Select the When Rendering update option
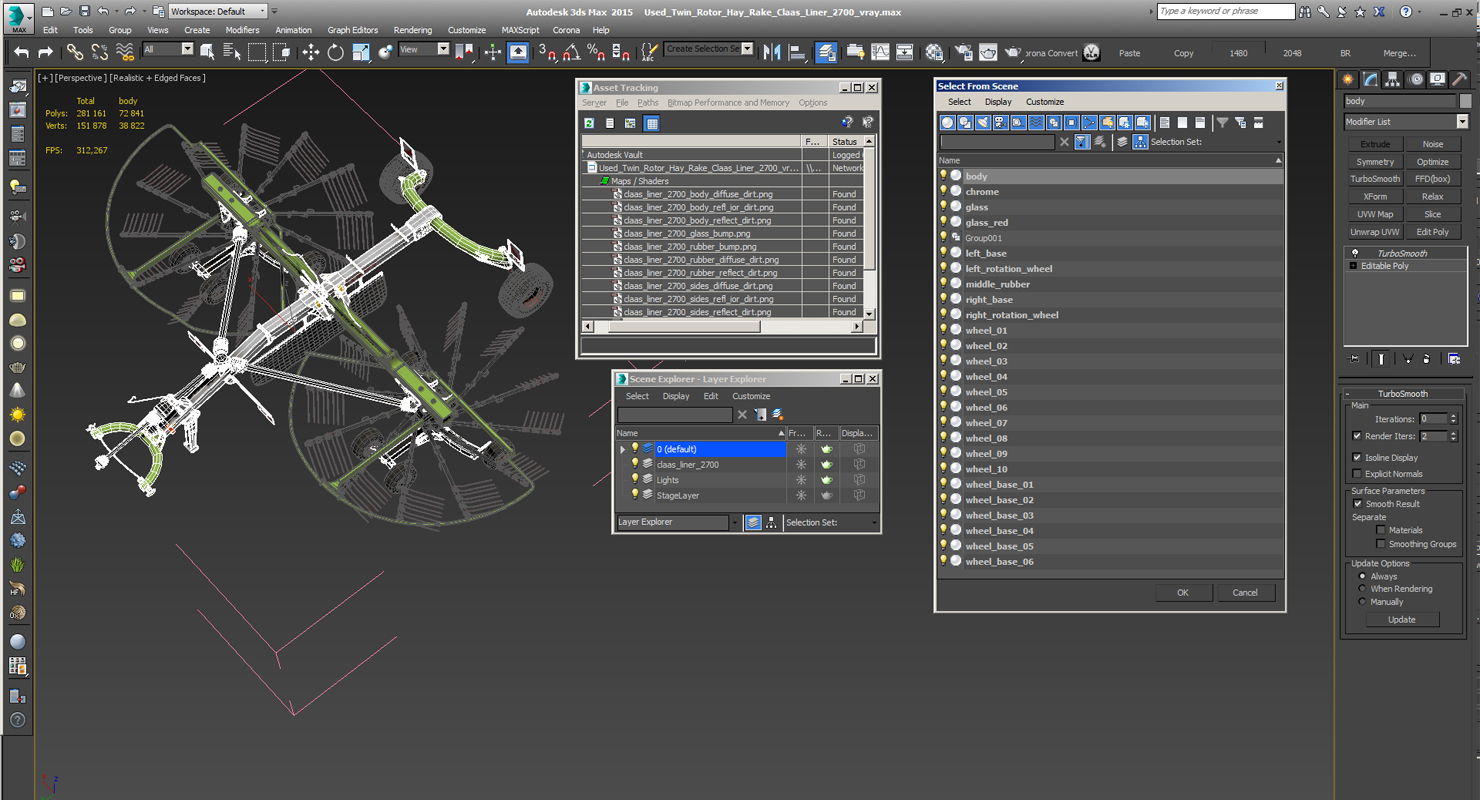The width and height of the screenshot is (1480, 800). pos(1362,589)
